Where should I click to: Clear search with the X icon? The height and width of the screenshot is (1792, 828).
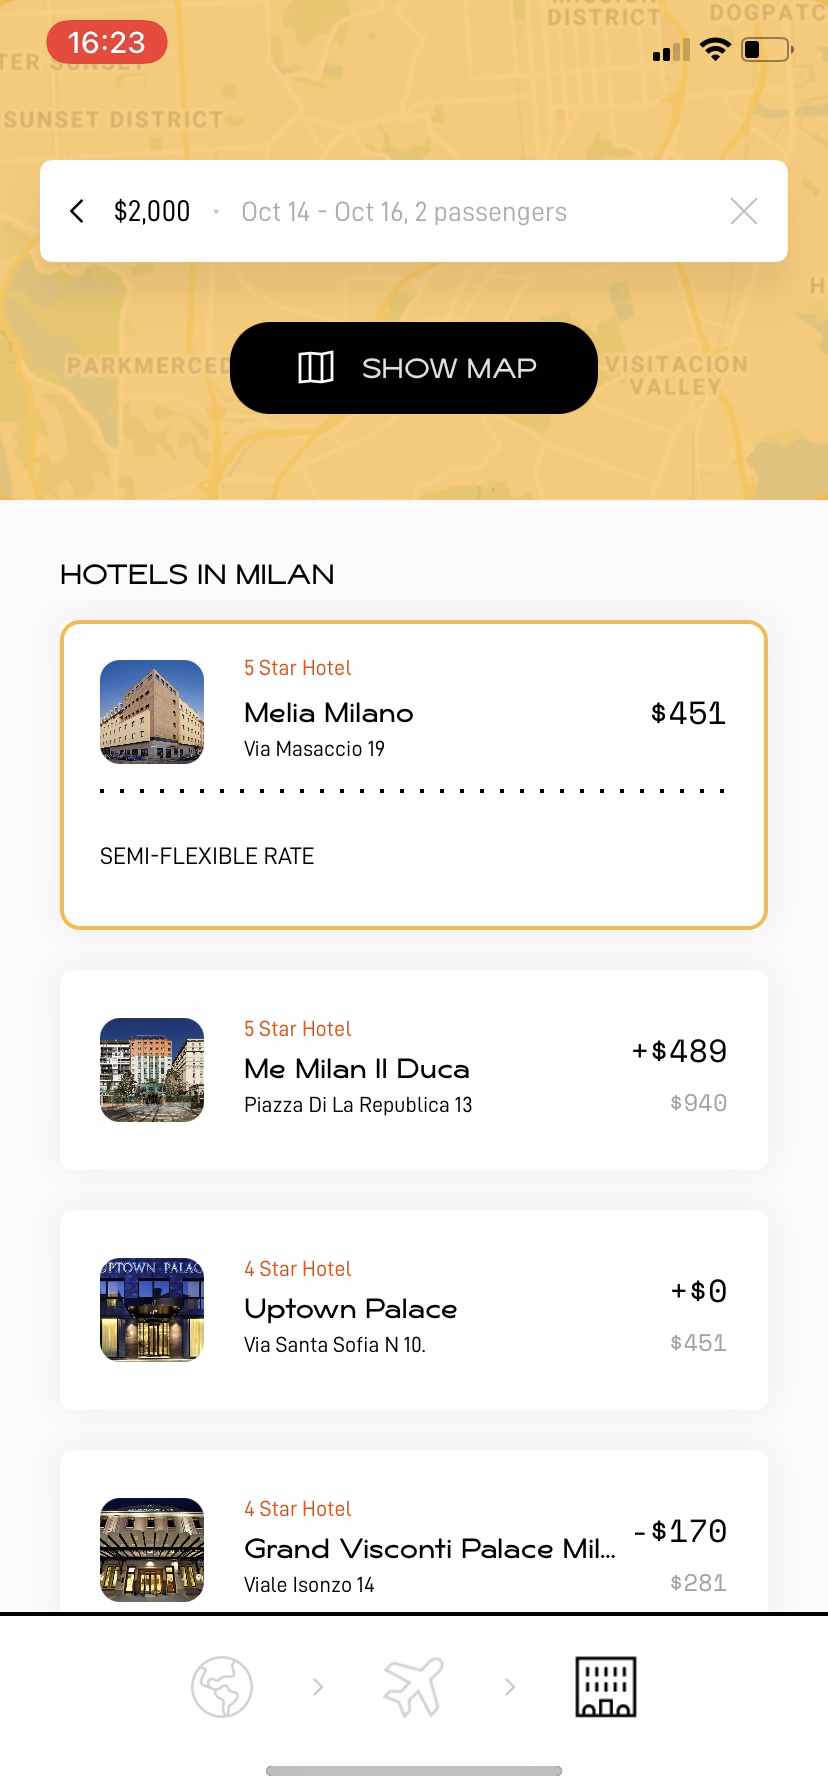(743, 211)
